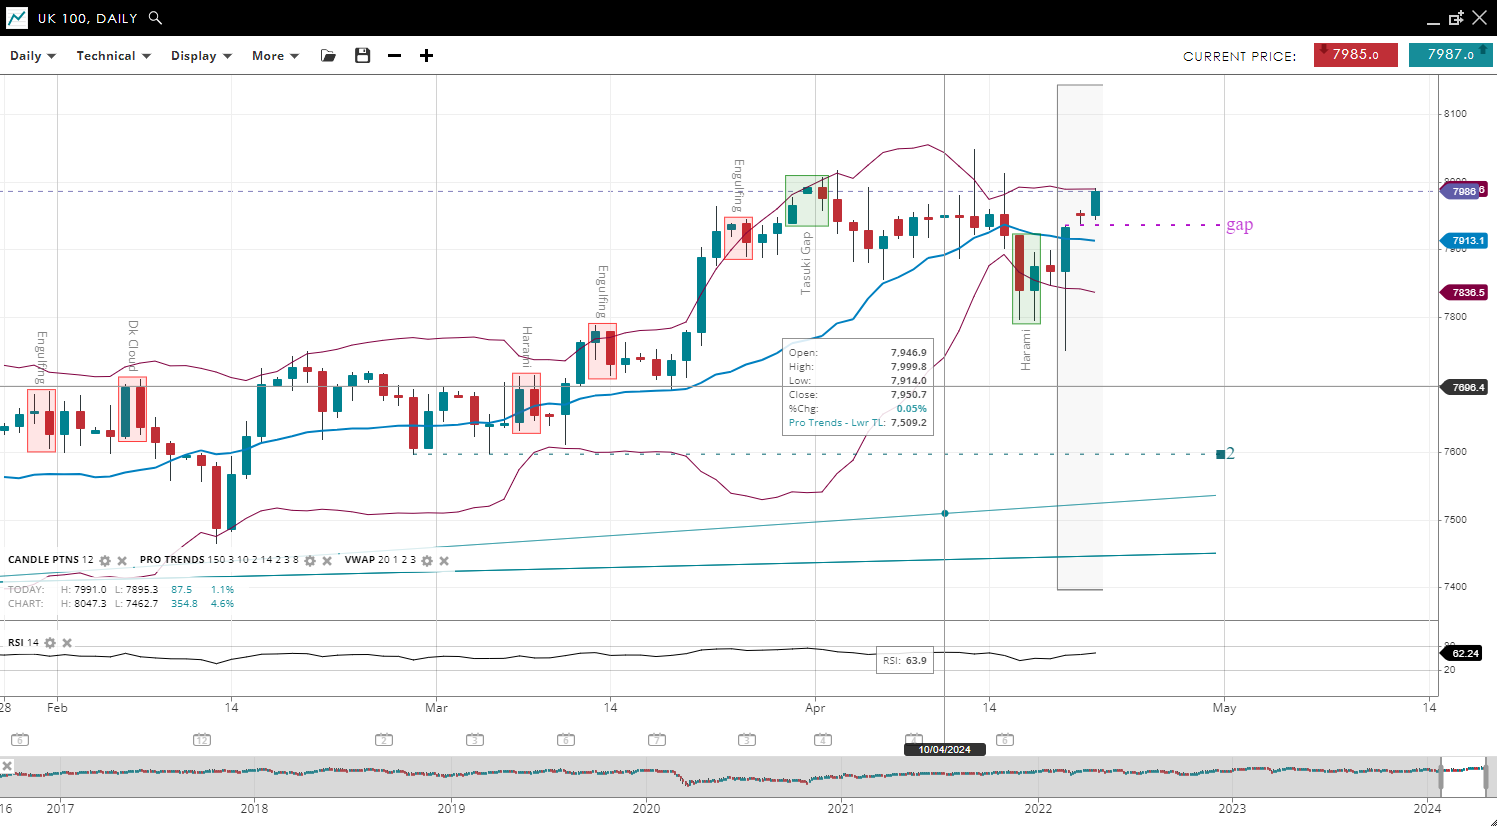Save chart using the floppy disk icon

[x=362, y=56]
